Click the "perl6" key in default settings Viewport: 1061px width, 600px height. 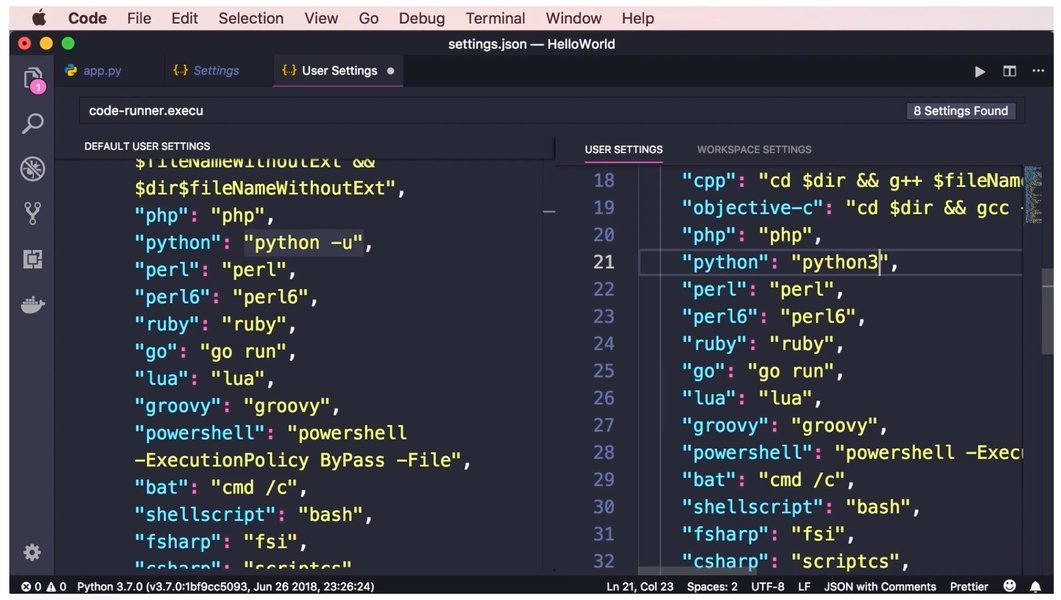[x=172, y=297]
